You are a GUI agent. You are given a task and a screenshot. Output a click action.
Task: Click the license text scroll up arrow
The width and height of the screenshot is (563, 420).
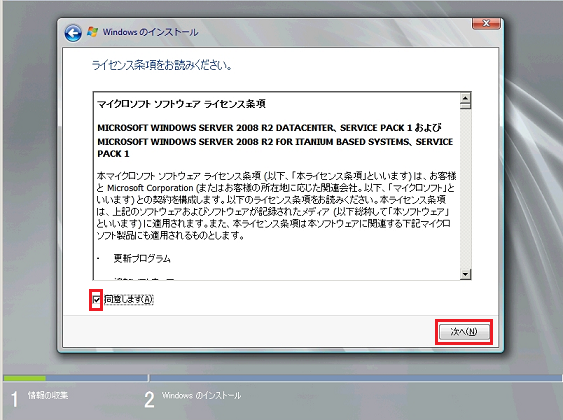click(x=465, y=98)
